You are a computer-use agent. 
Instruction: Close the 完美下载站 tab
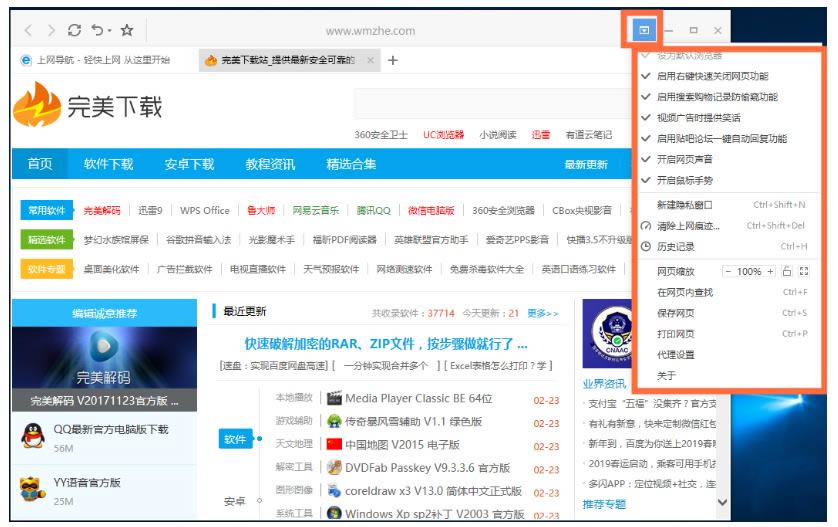coord(370,60)
